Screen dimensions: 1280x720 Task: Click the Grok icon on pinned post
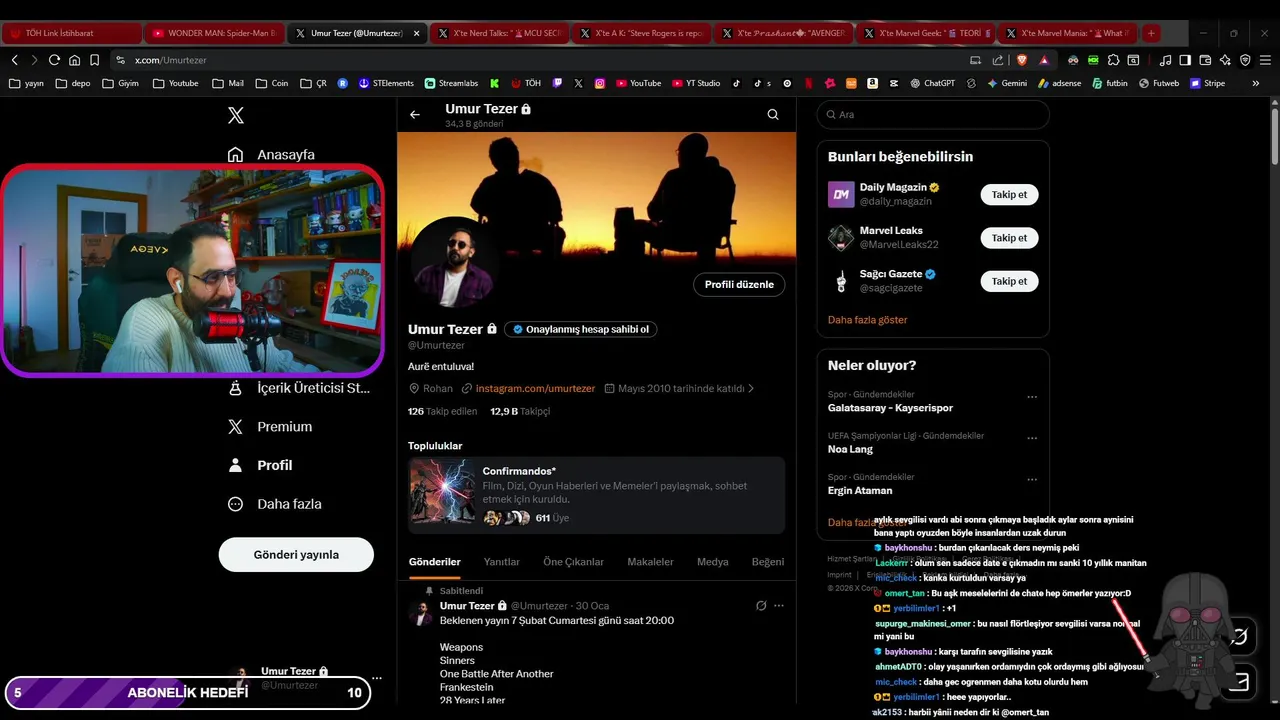761,605
